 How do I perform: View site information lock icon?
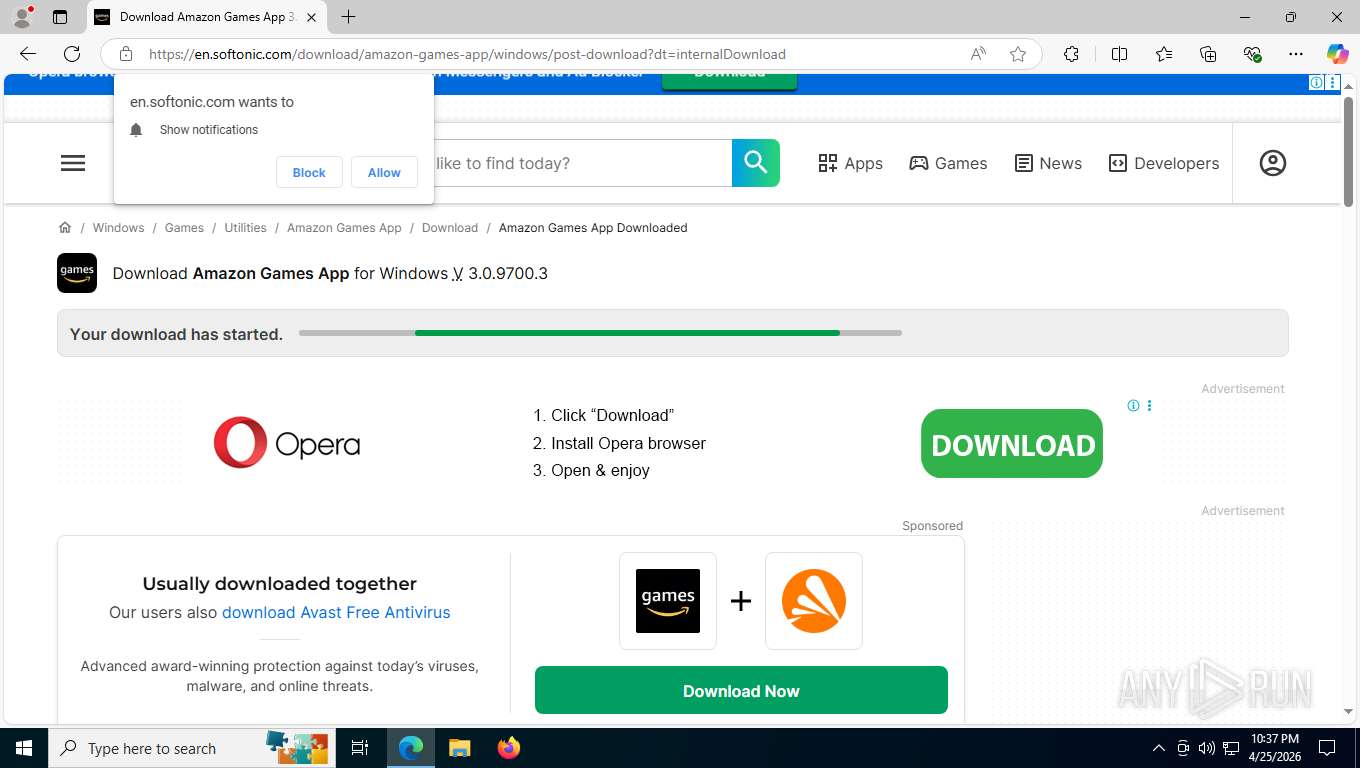[126, 54]
